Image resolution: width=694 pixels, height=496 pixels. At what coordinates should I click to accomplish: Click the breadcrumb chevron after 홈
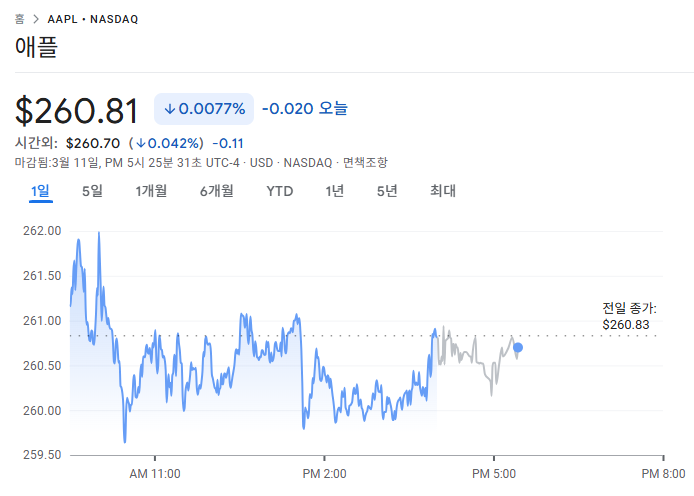point(36,19)
